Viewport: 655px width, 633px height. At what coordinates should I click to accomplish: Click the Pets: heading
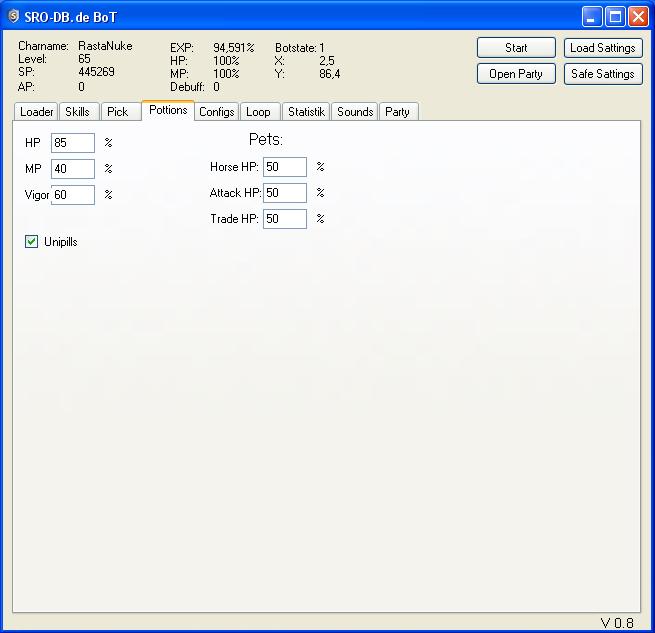point(266,139)
